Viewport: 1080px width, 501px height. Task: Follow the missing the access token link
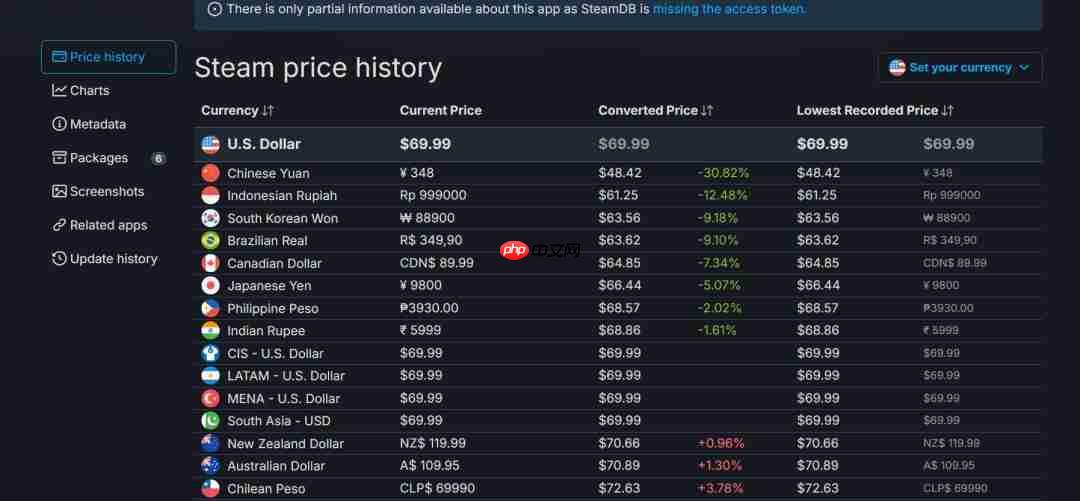[729, 9]
